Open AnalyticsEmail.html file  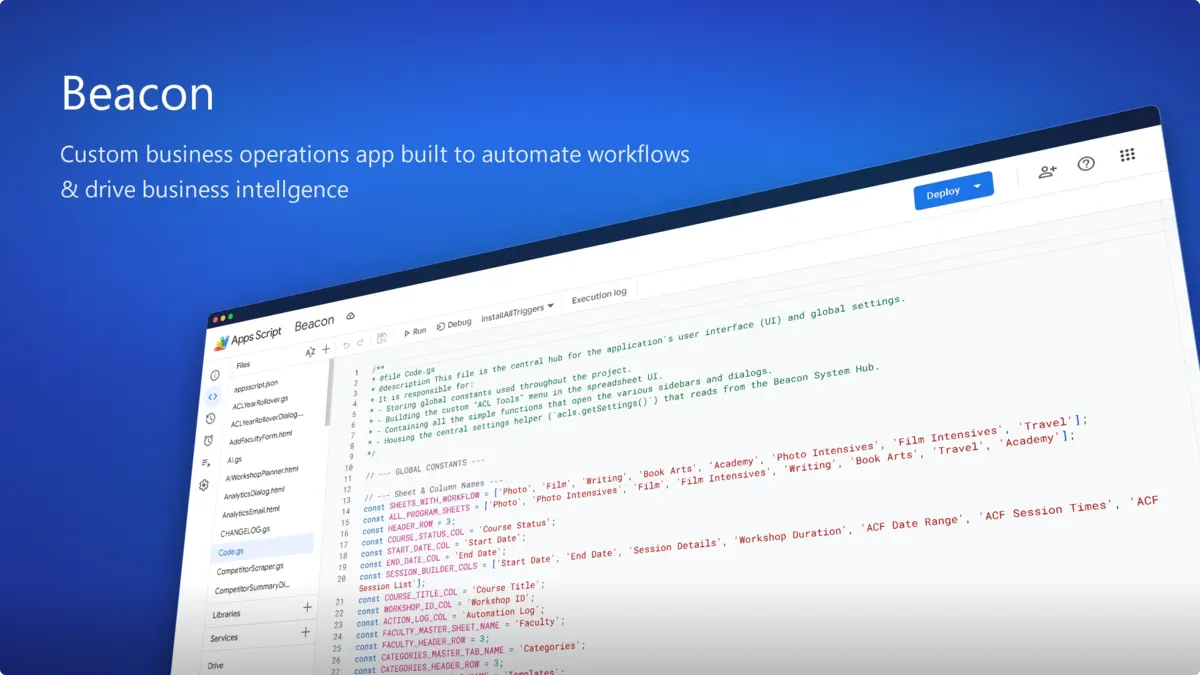[x=250, y=513]
